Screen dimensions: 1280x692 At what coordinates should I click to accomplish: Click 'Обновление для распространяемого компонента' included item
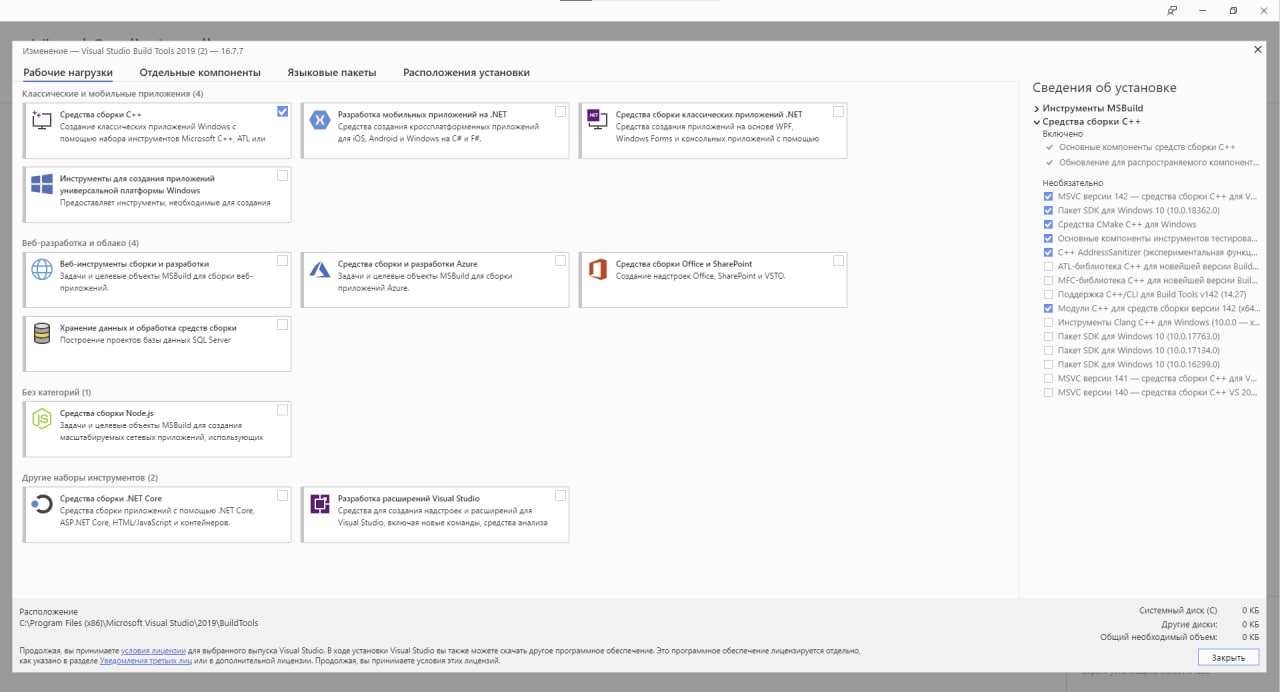pos(1158,162)
